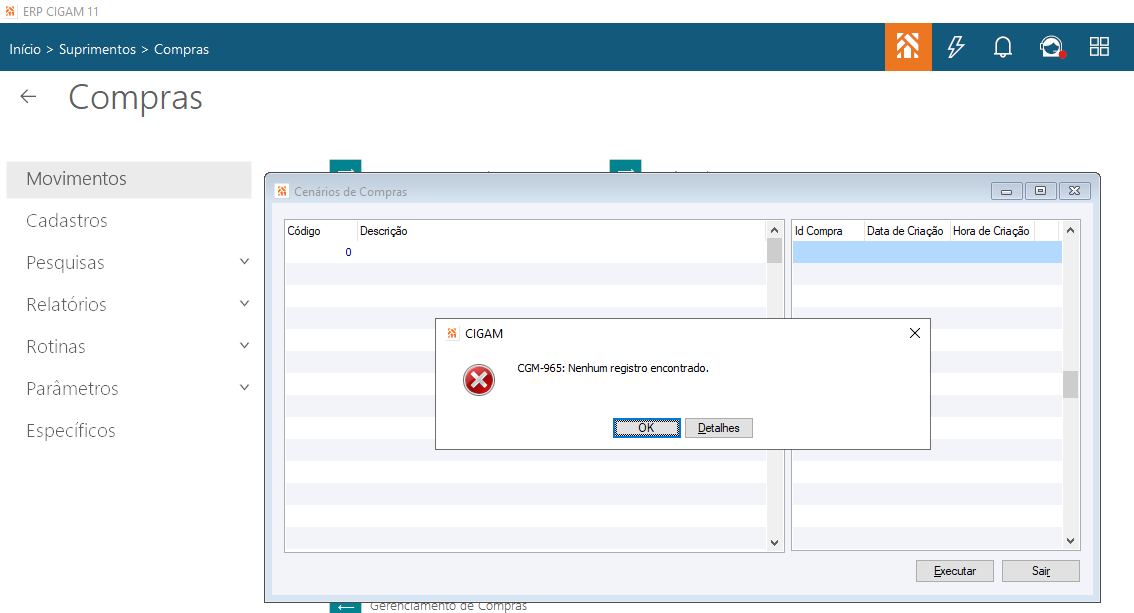Expand the Pesquisas chevron
Viewport: 1134px width, 613px height.
coord(244,262)
